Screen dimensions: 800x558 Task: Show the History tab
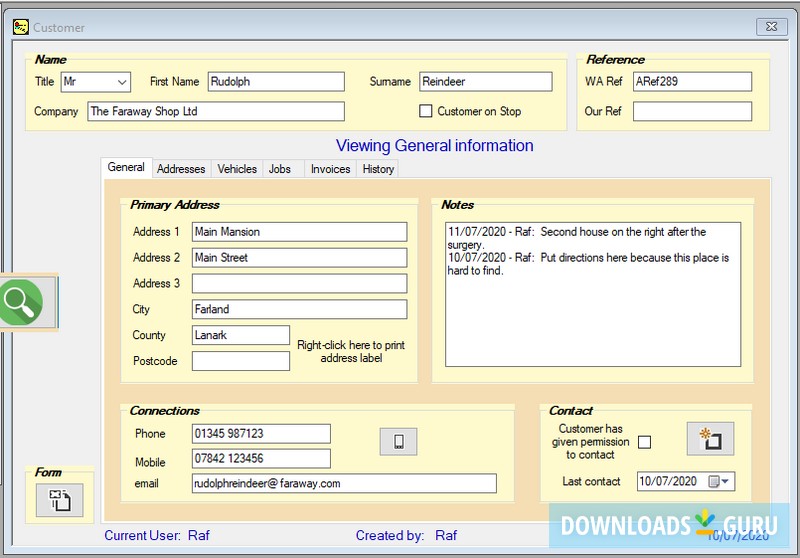tap(378, 169)
